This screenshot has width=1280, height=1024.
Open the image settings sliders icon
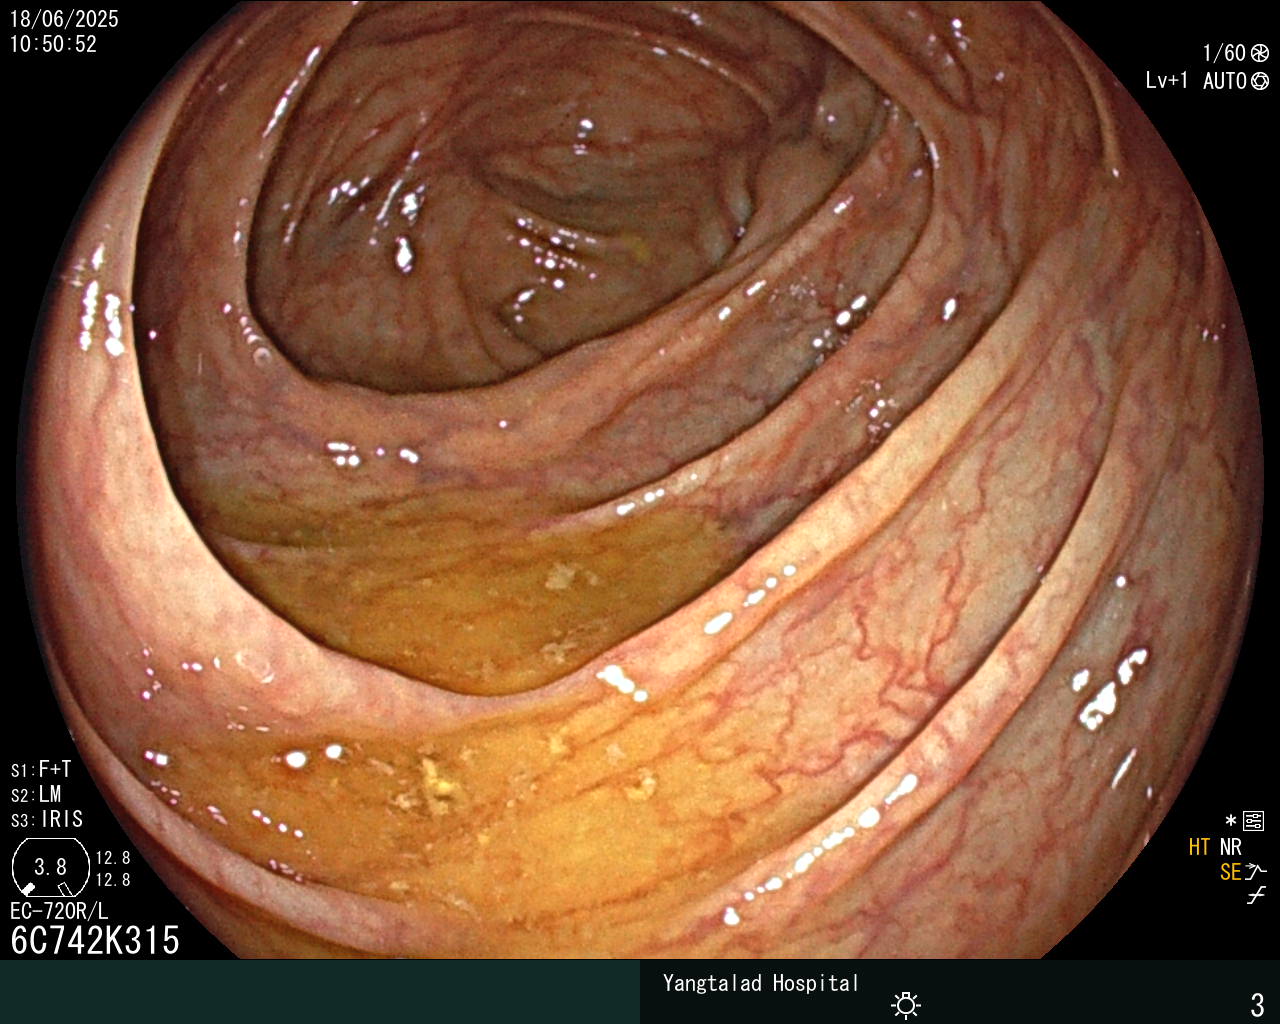(1253, 821)
